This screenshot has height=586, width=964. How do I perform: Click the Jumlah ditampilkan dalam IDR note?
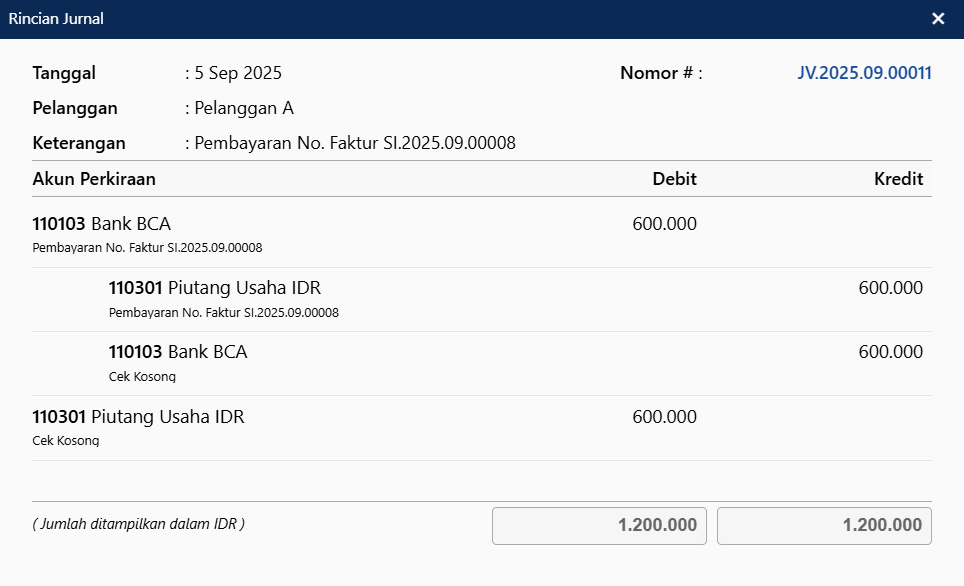tap(138, 524)
